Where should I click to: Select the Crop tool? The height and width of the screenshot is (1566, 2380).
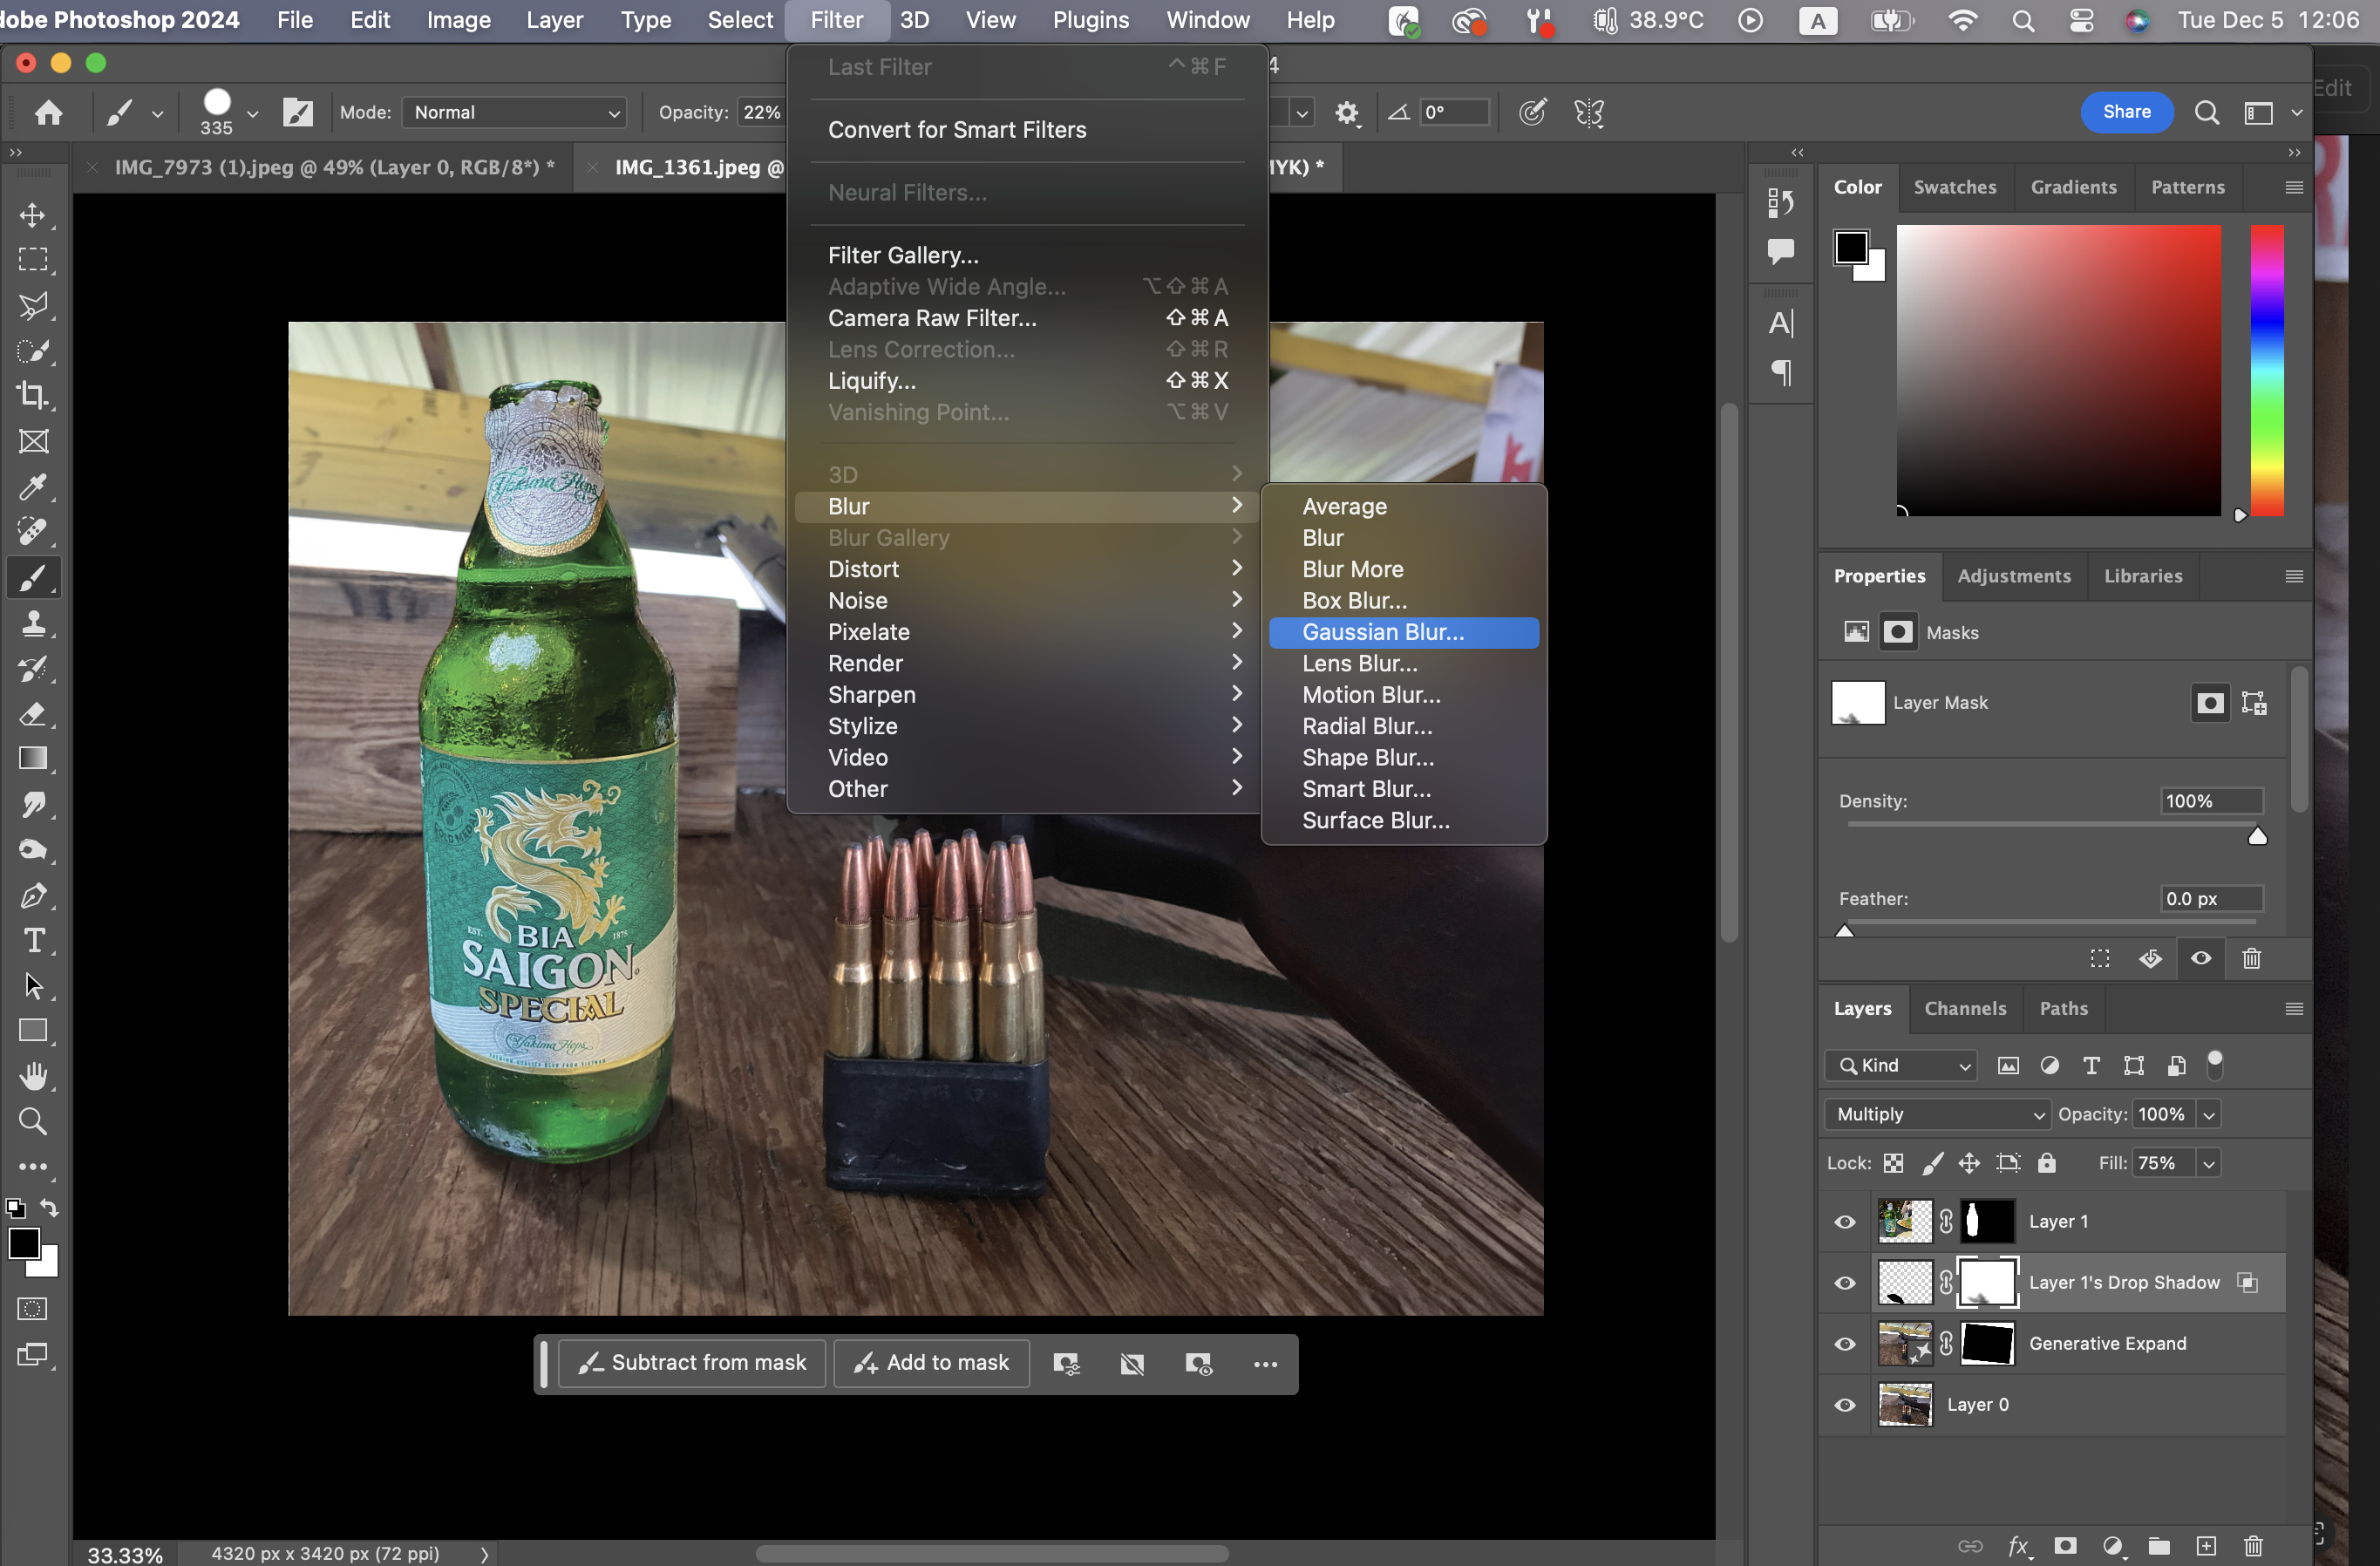[x=33, y=396]
